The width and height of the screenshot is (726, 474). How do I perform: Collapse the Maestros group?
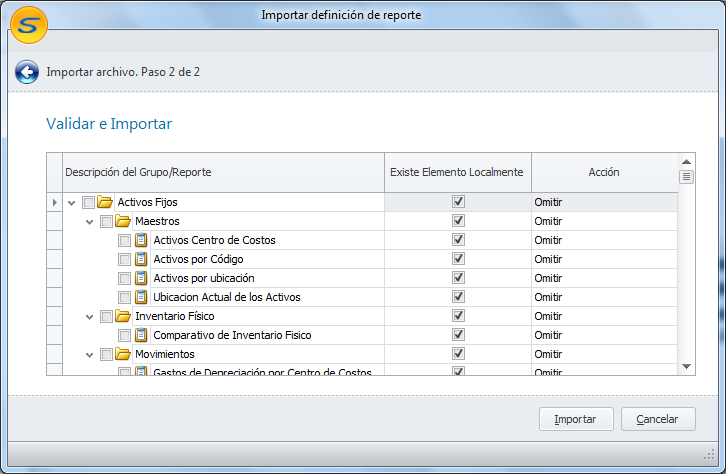pos(90,221)
